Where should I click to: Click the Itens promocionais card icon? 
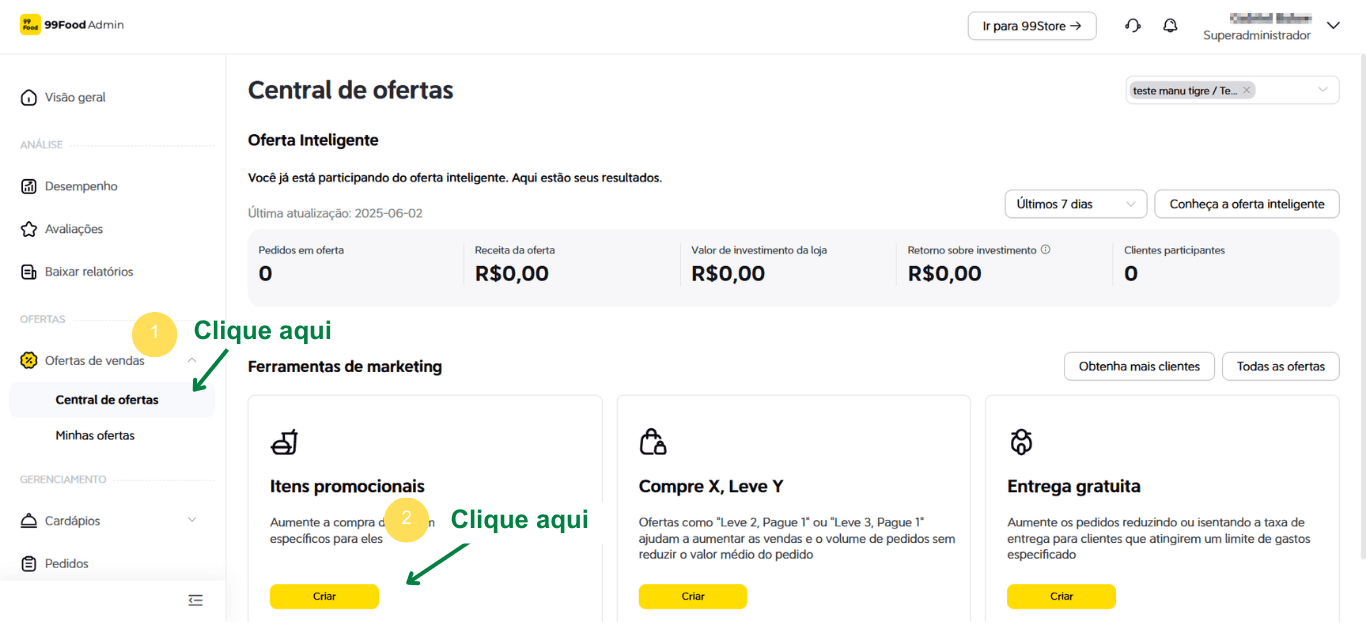285,441
